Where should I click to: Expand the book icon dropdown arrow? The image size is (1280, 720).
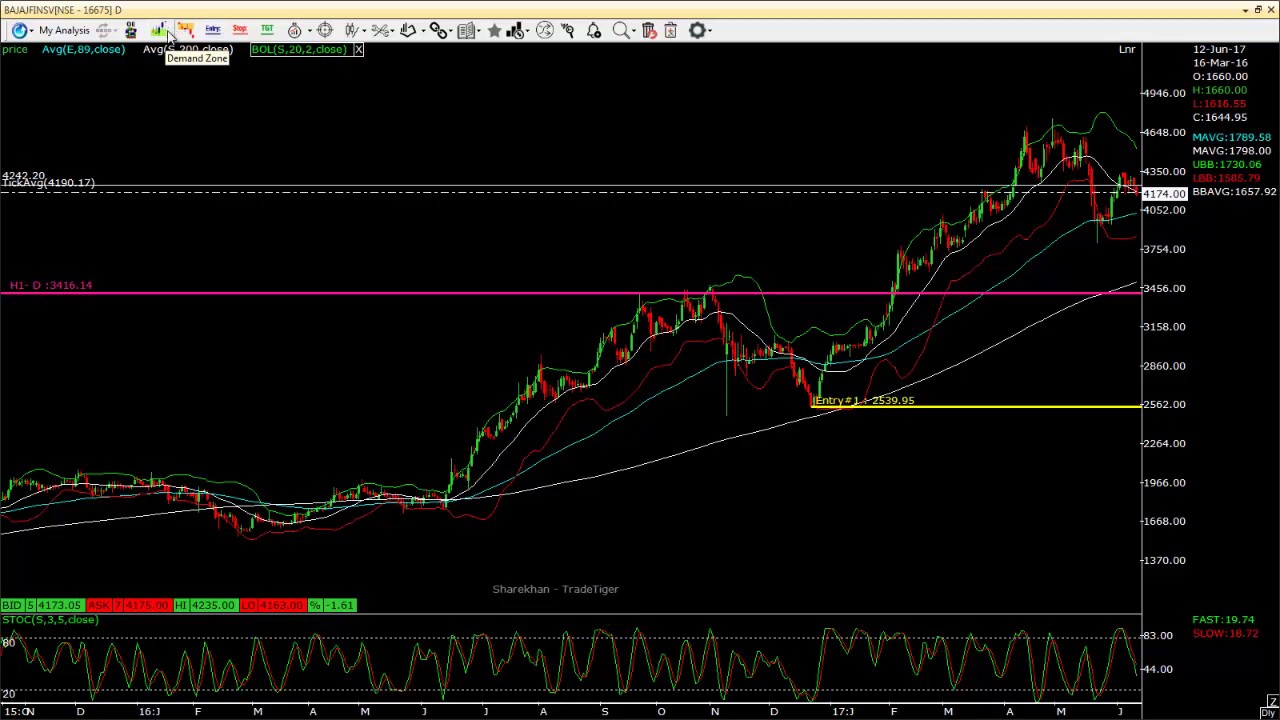point(479,30)
